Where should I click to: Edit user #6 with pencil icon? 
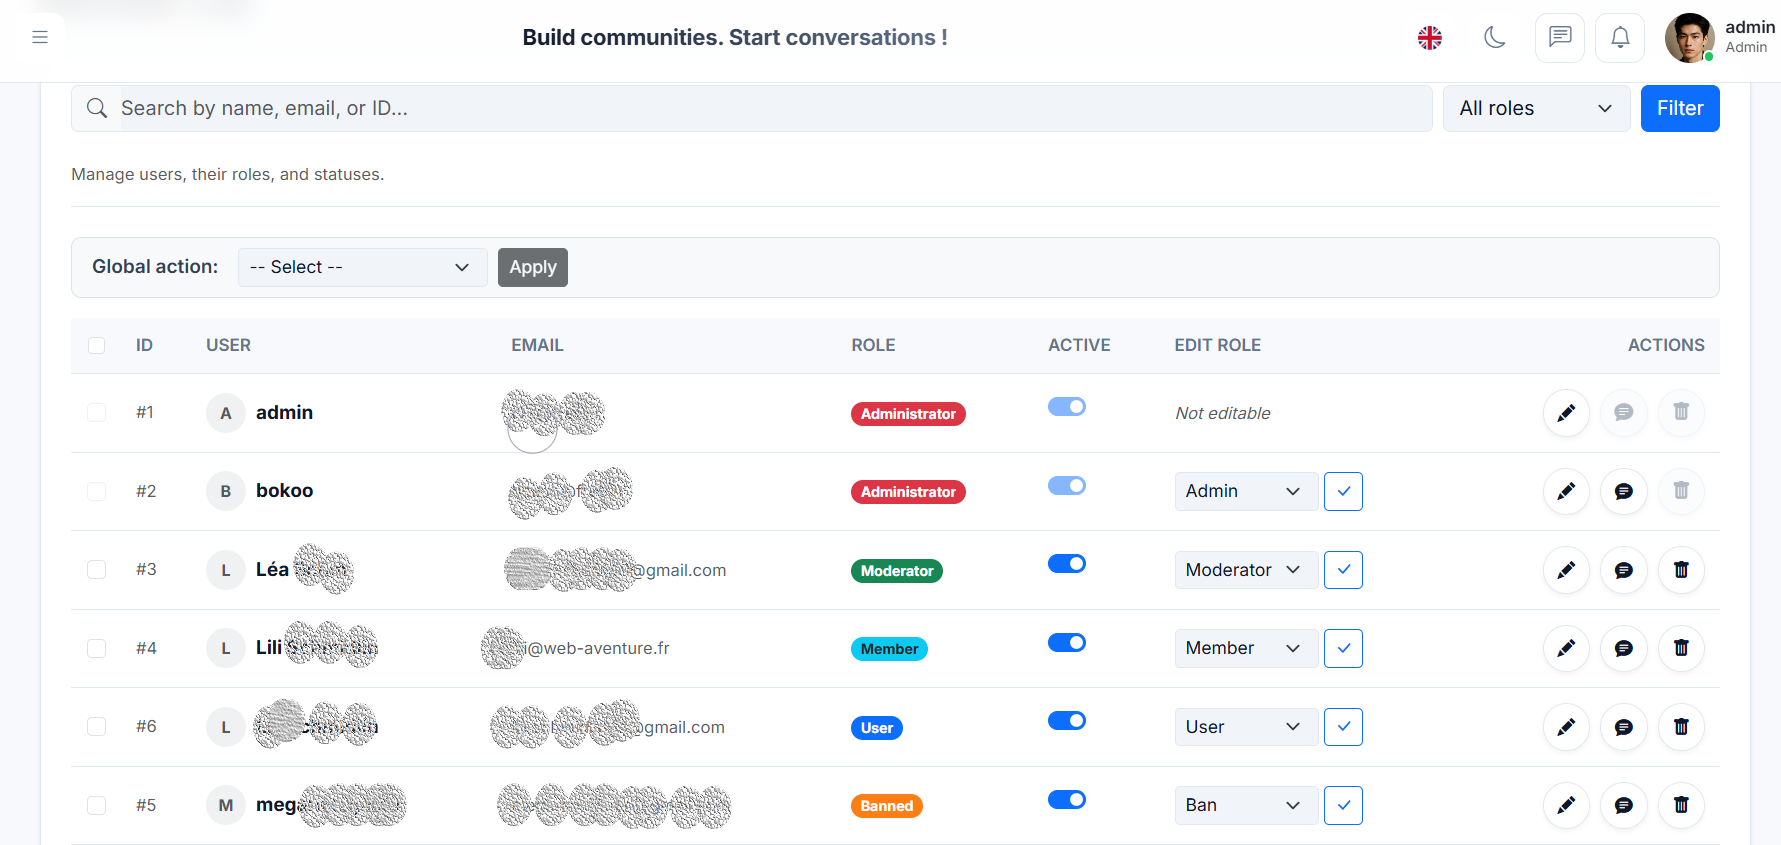click(1566, 727)
